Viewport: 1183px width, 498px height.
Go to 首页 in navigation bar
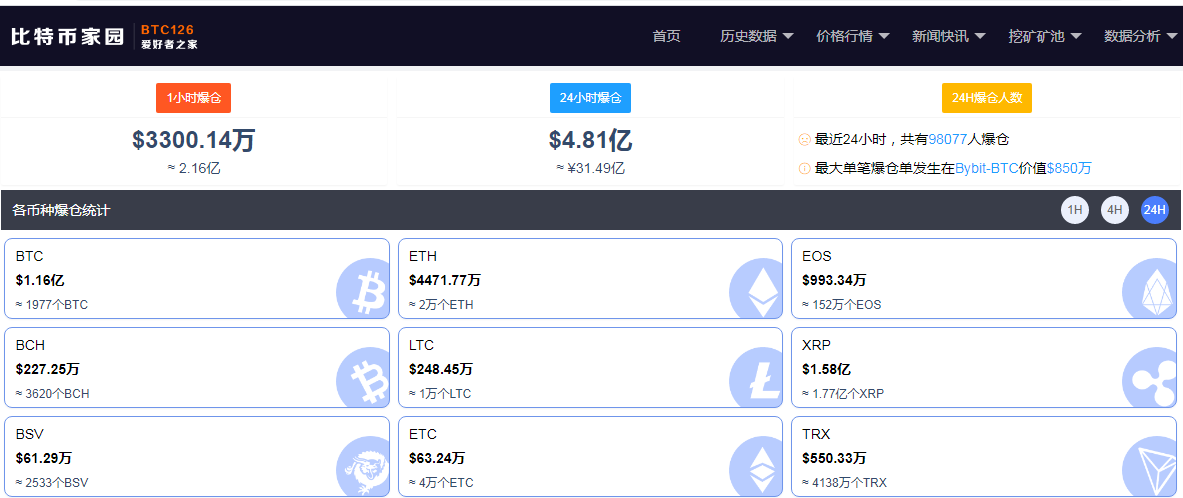coord(666,36)
